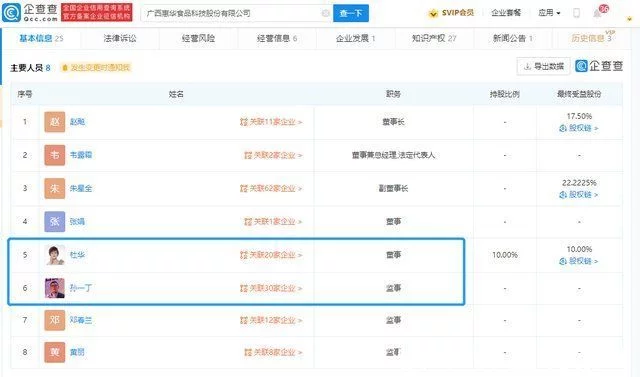This screenshot has height=377, width=640.
Task: Open person name link in row 8
Action: pyautogui.click(x=77, y=352)
